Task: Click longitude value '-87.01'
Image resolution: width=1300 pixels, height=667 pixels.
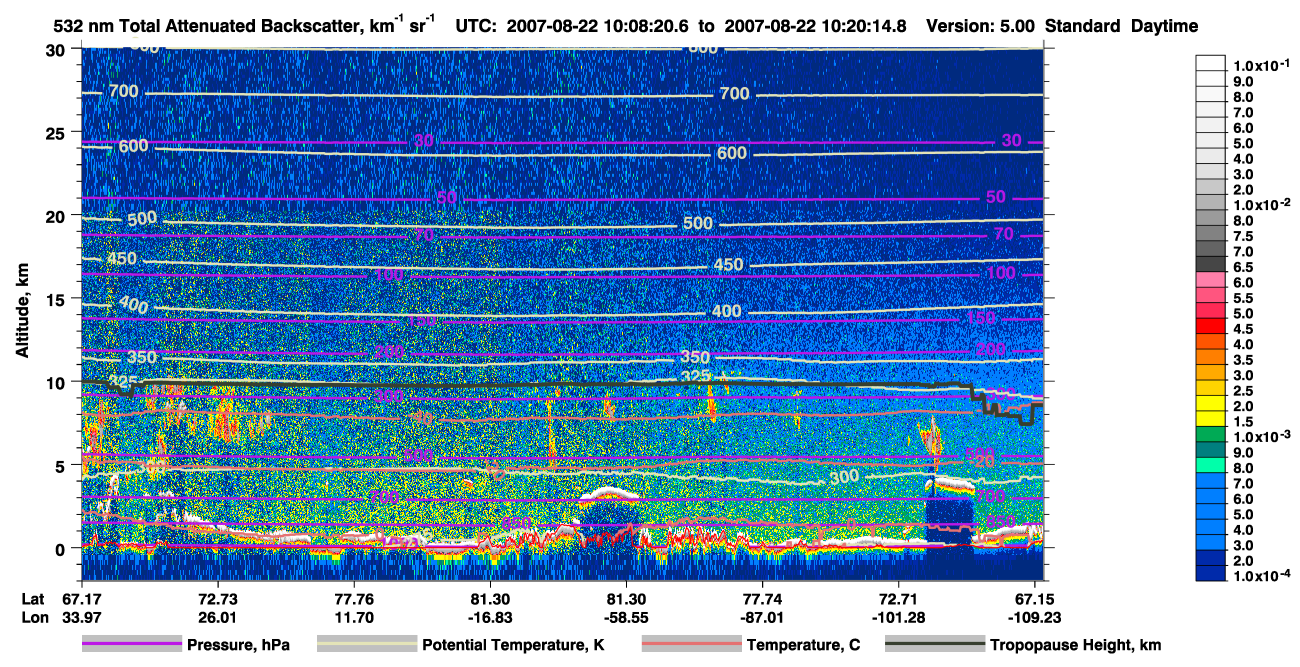Action: [762, 616]
